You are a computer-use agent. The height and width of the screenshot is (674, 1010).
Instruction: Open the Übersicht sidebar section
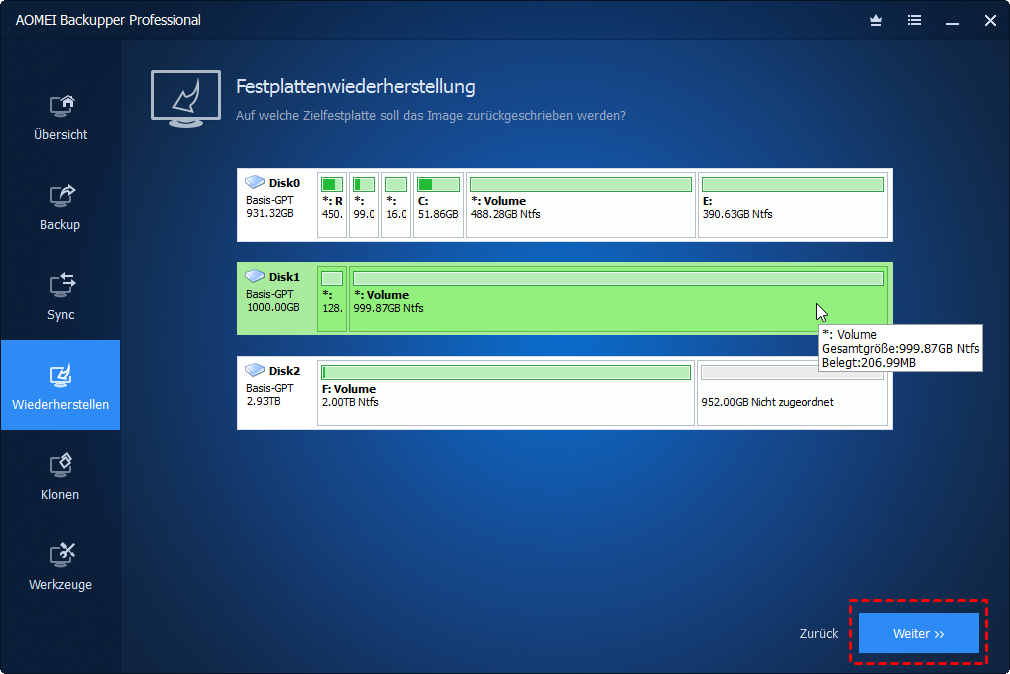61,118
